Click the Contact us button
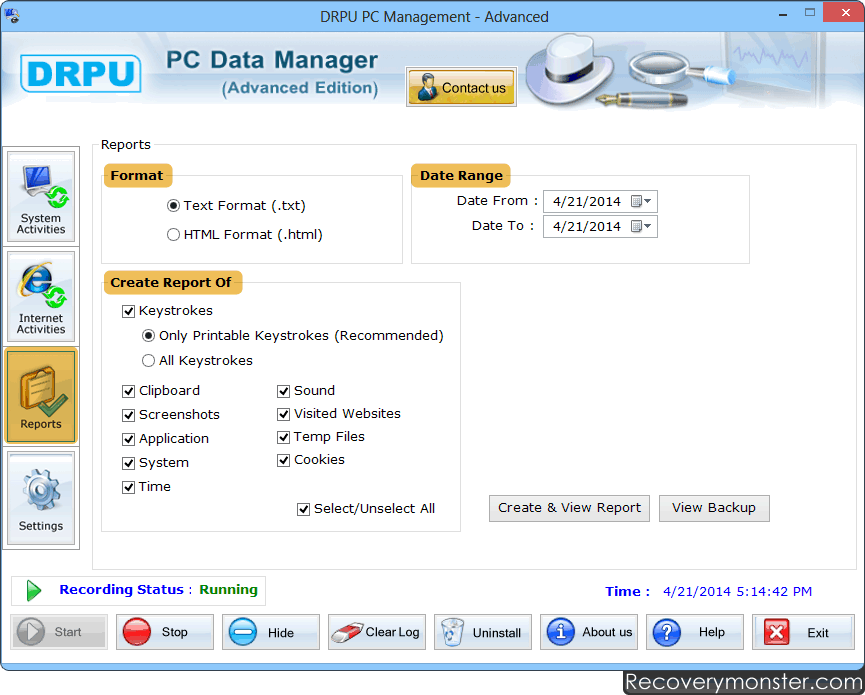The image size is (865, 695). tap(461, 87)
